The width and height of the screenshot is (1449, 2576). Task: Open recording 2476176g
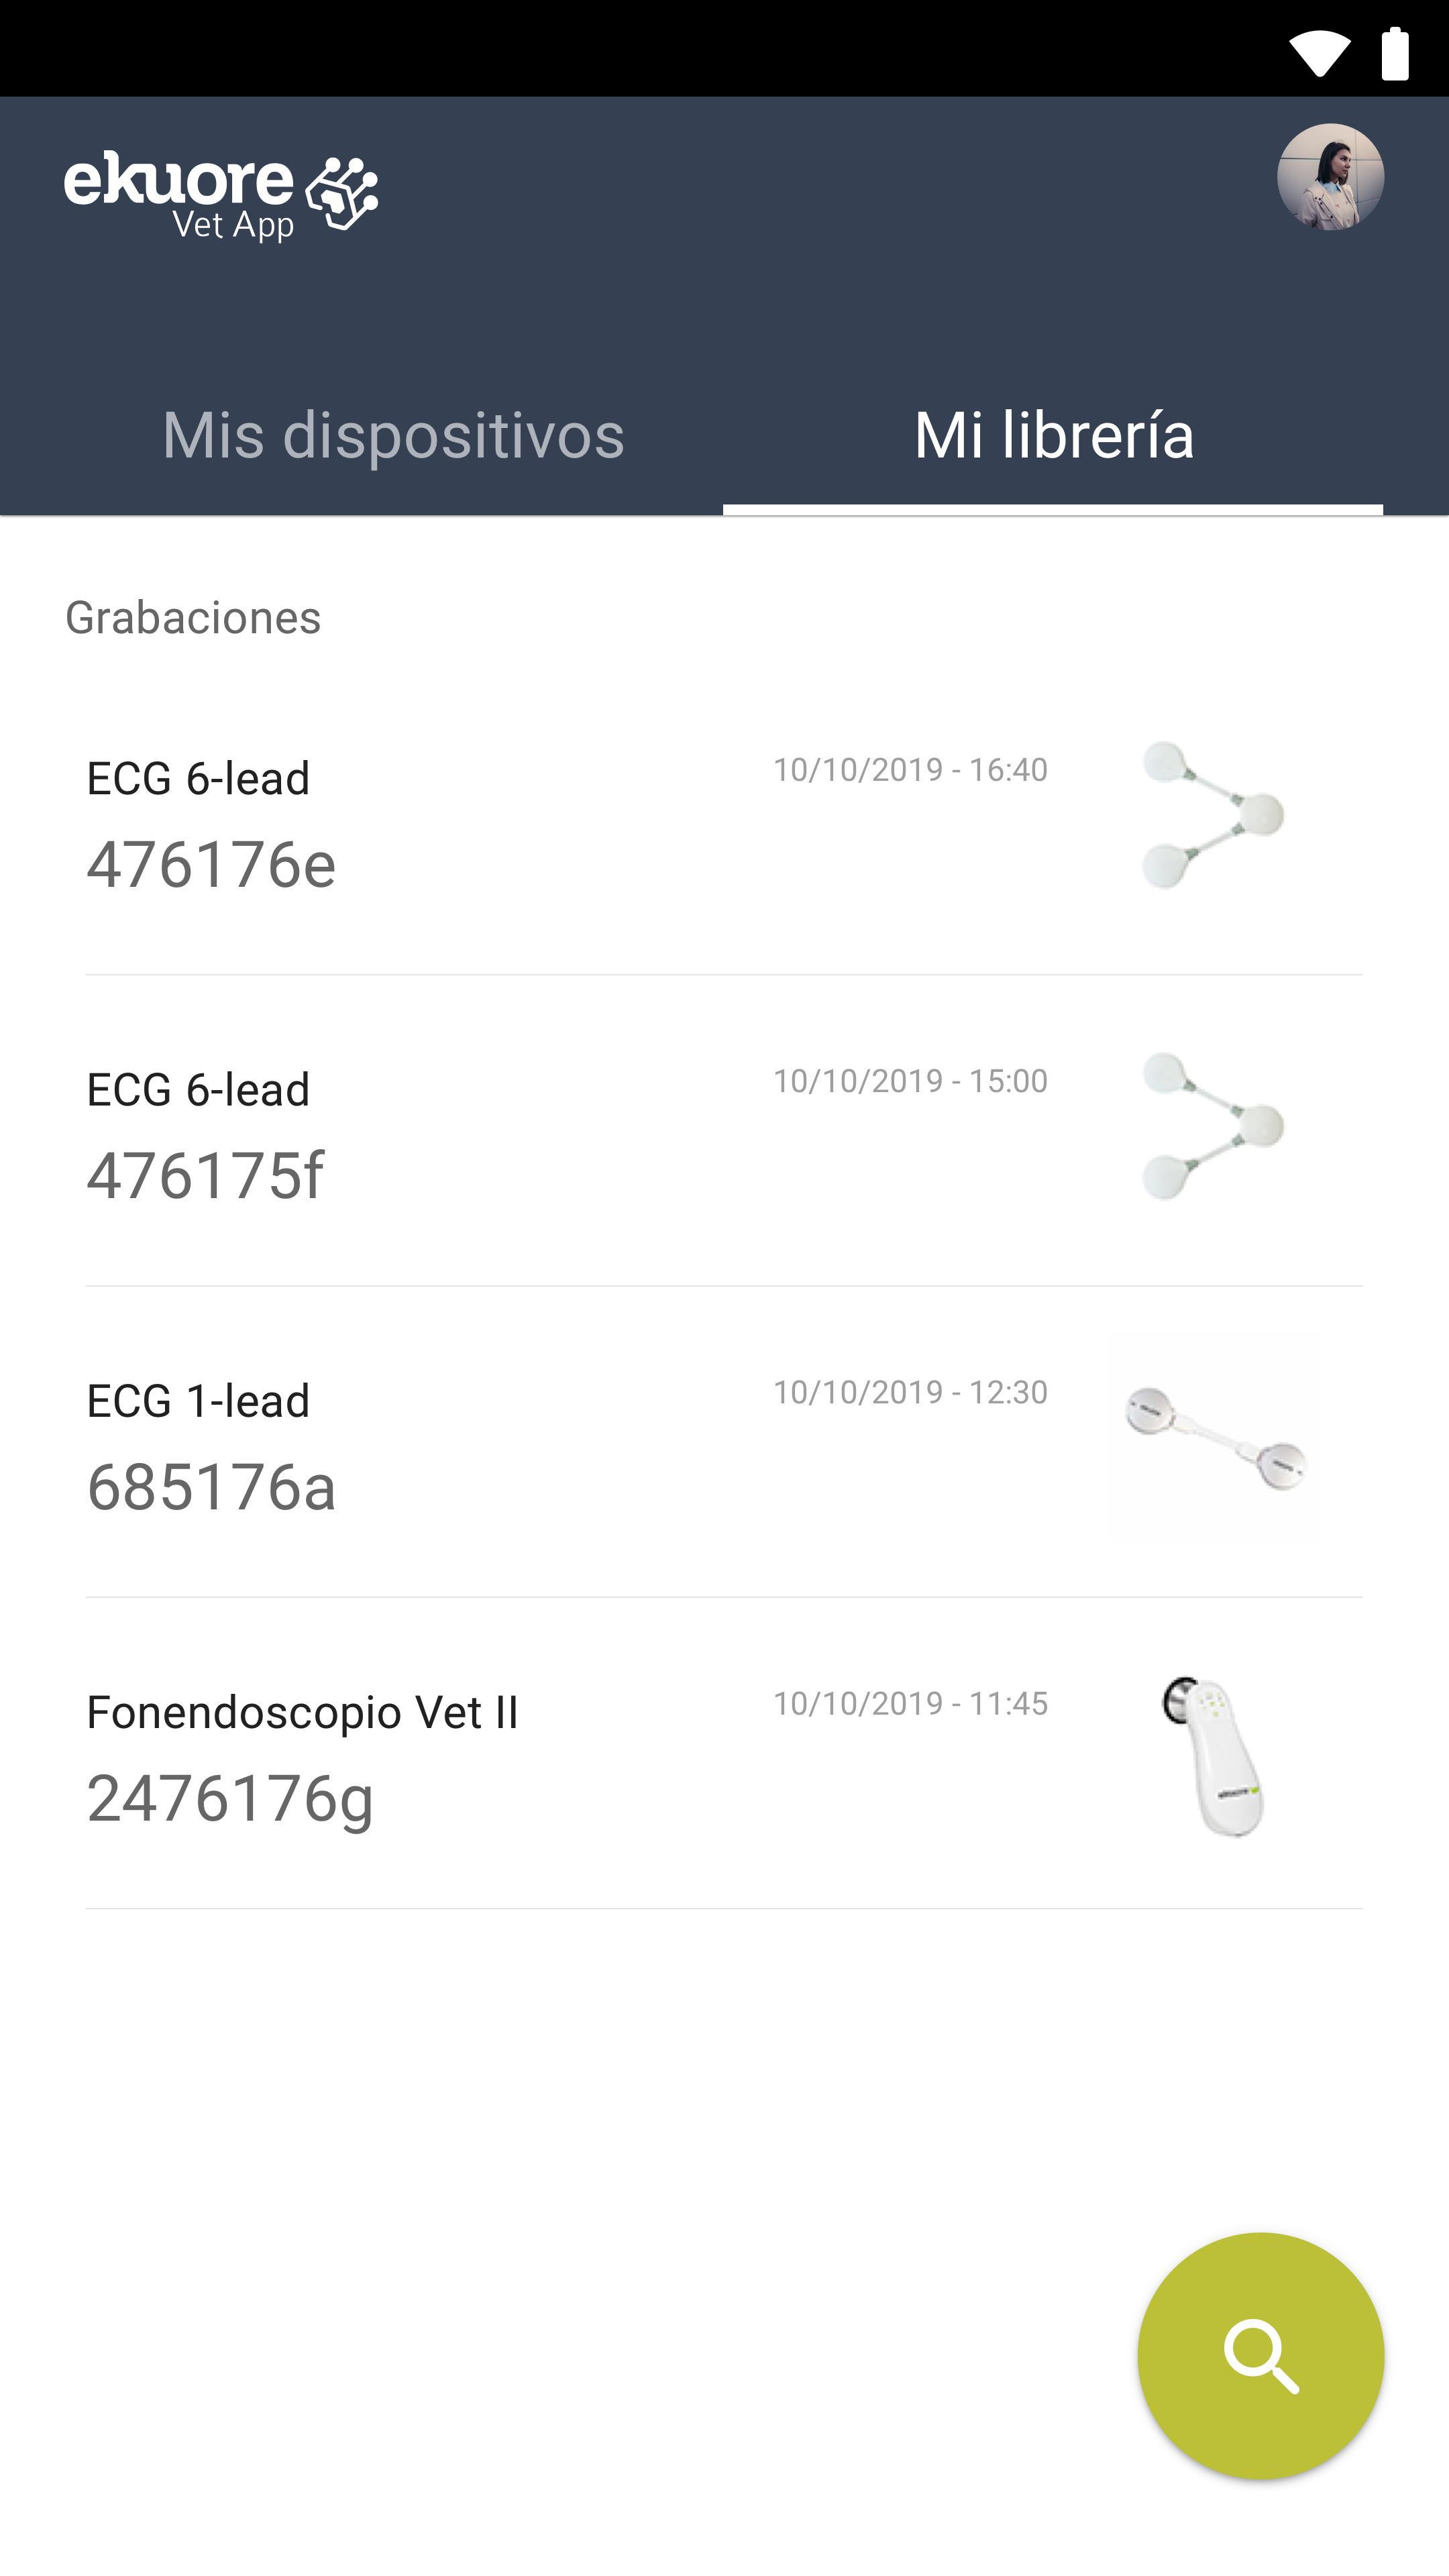coord(724,1753)
